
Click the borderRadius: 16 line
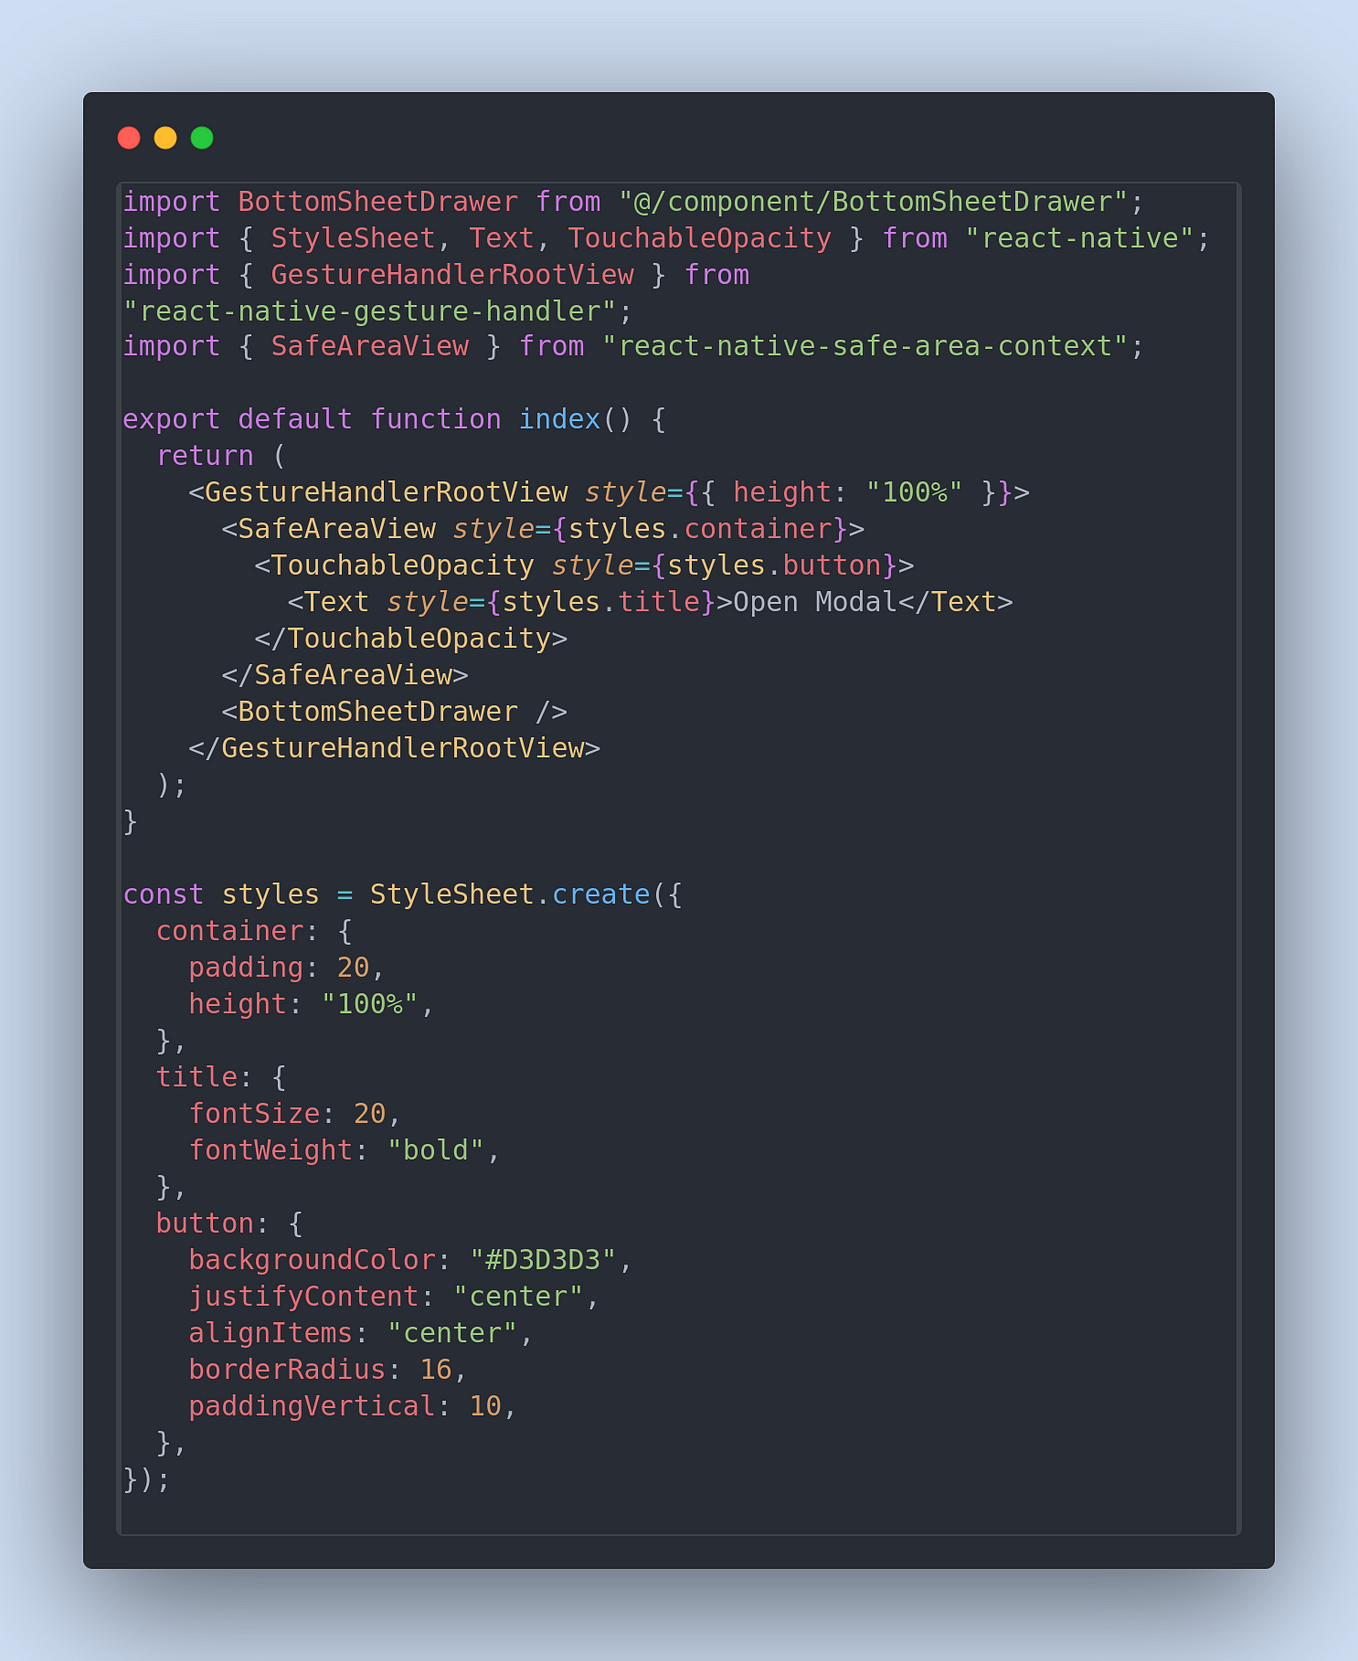[320, 1370]
